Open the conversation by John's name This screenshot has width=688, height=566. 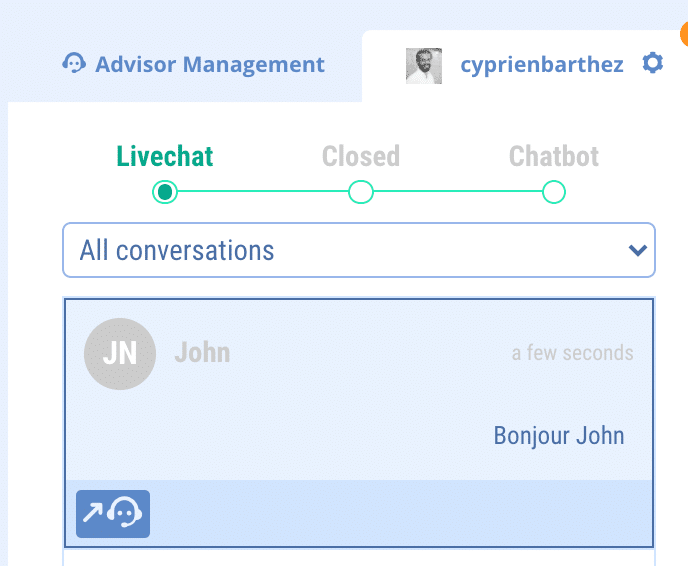coord(202,353)
